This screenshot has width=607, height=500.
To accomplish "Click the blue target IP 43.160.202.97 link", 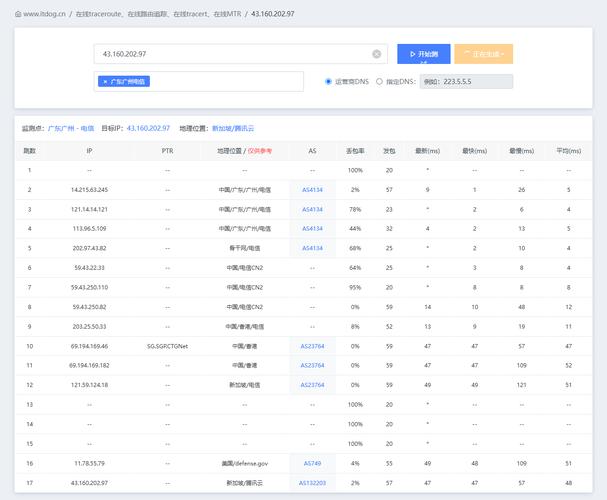I will point(148,128).
